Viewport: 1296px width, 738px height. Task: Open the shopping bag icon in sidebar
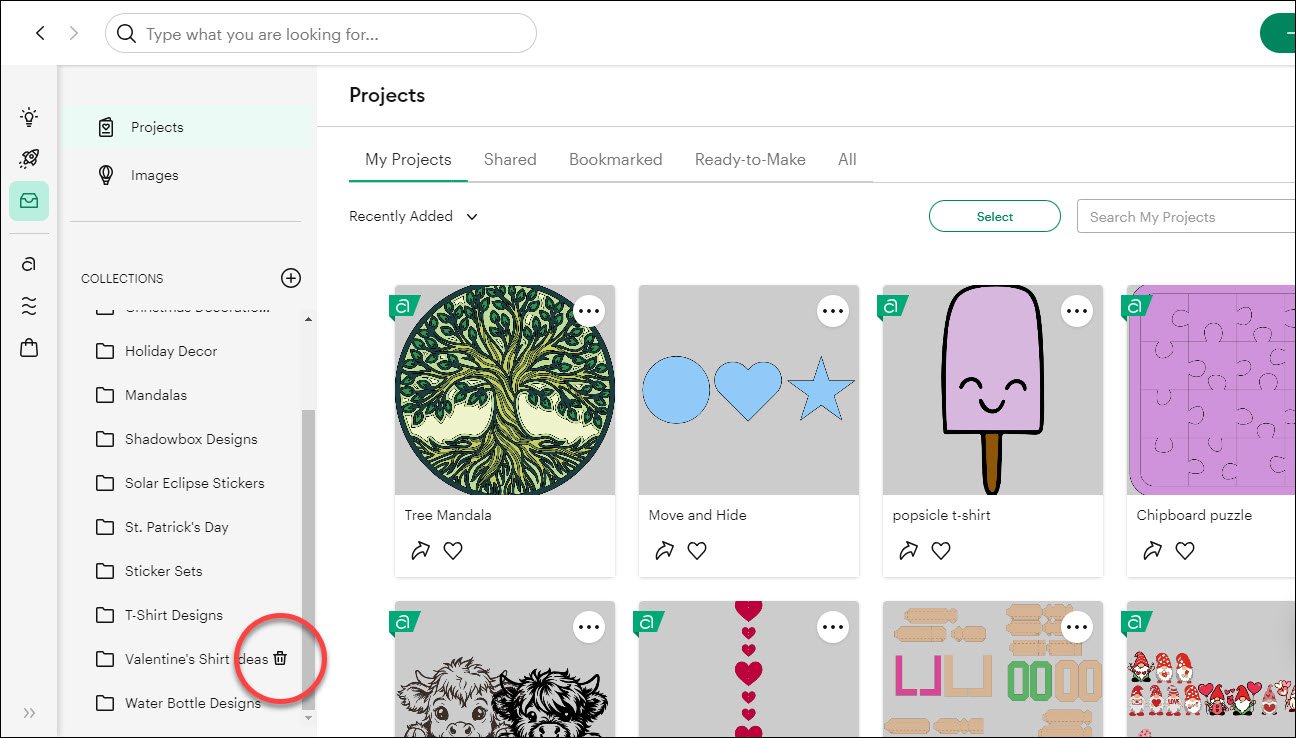[29, 348]
